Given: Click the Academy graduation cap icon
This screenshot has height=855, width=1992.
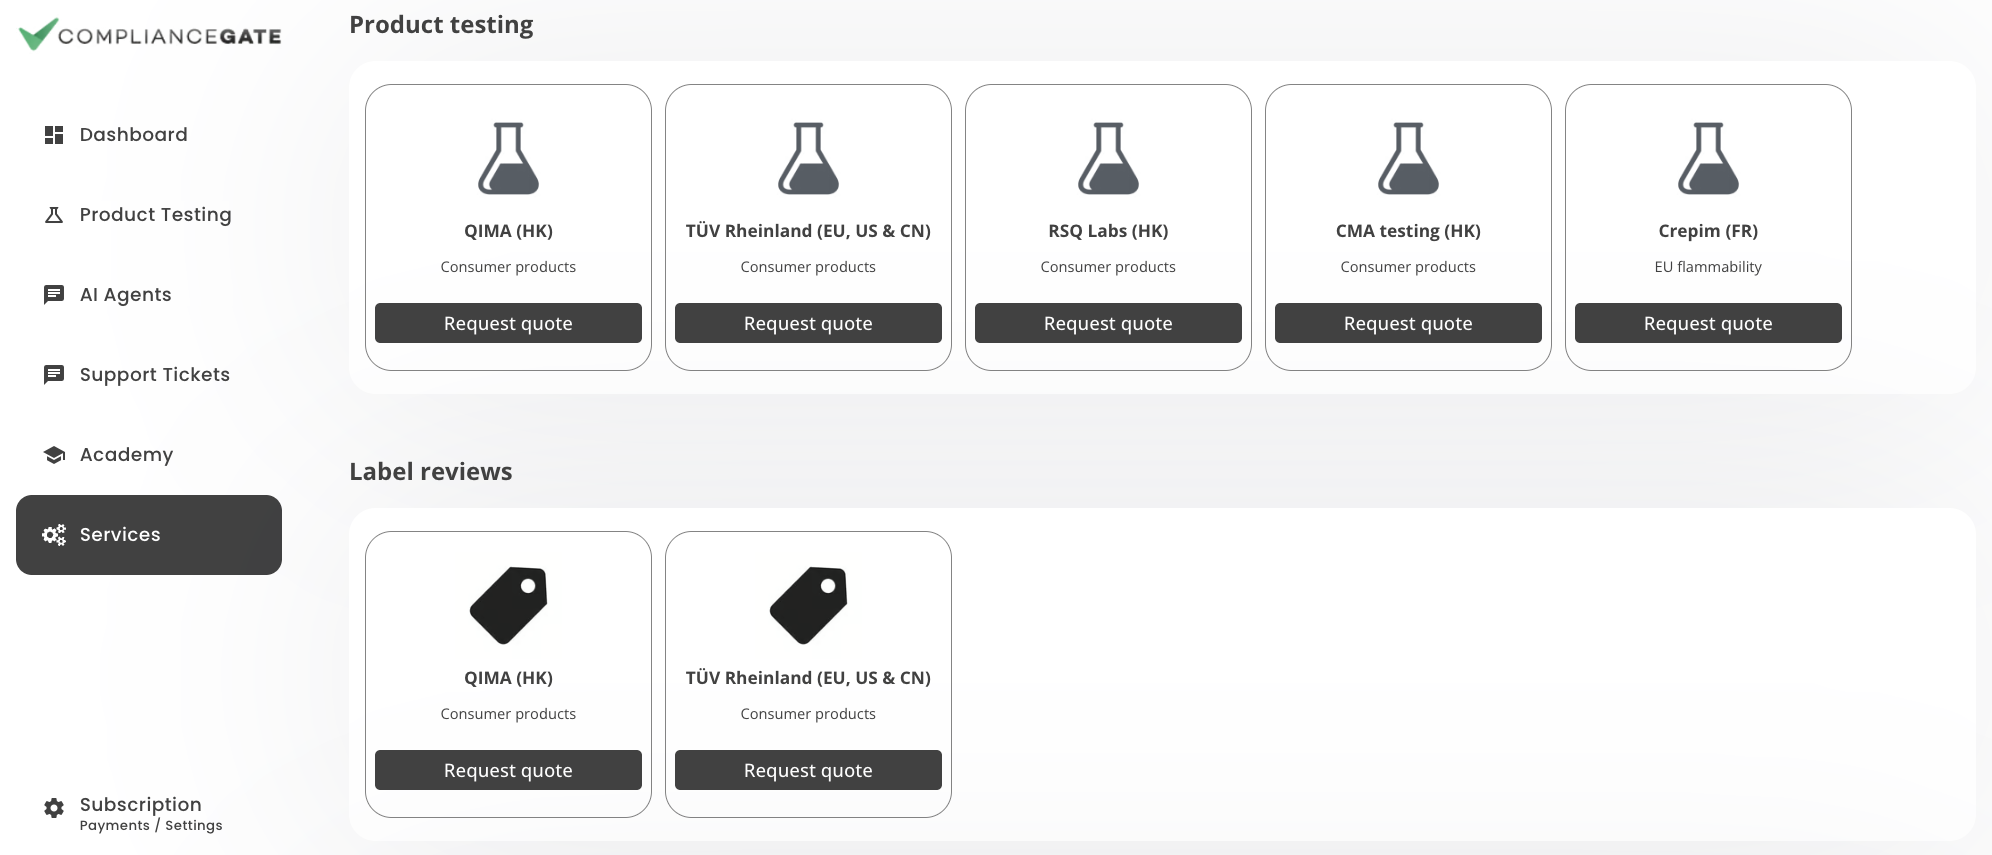Looking at the screenshot, I should (54, 455).
